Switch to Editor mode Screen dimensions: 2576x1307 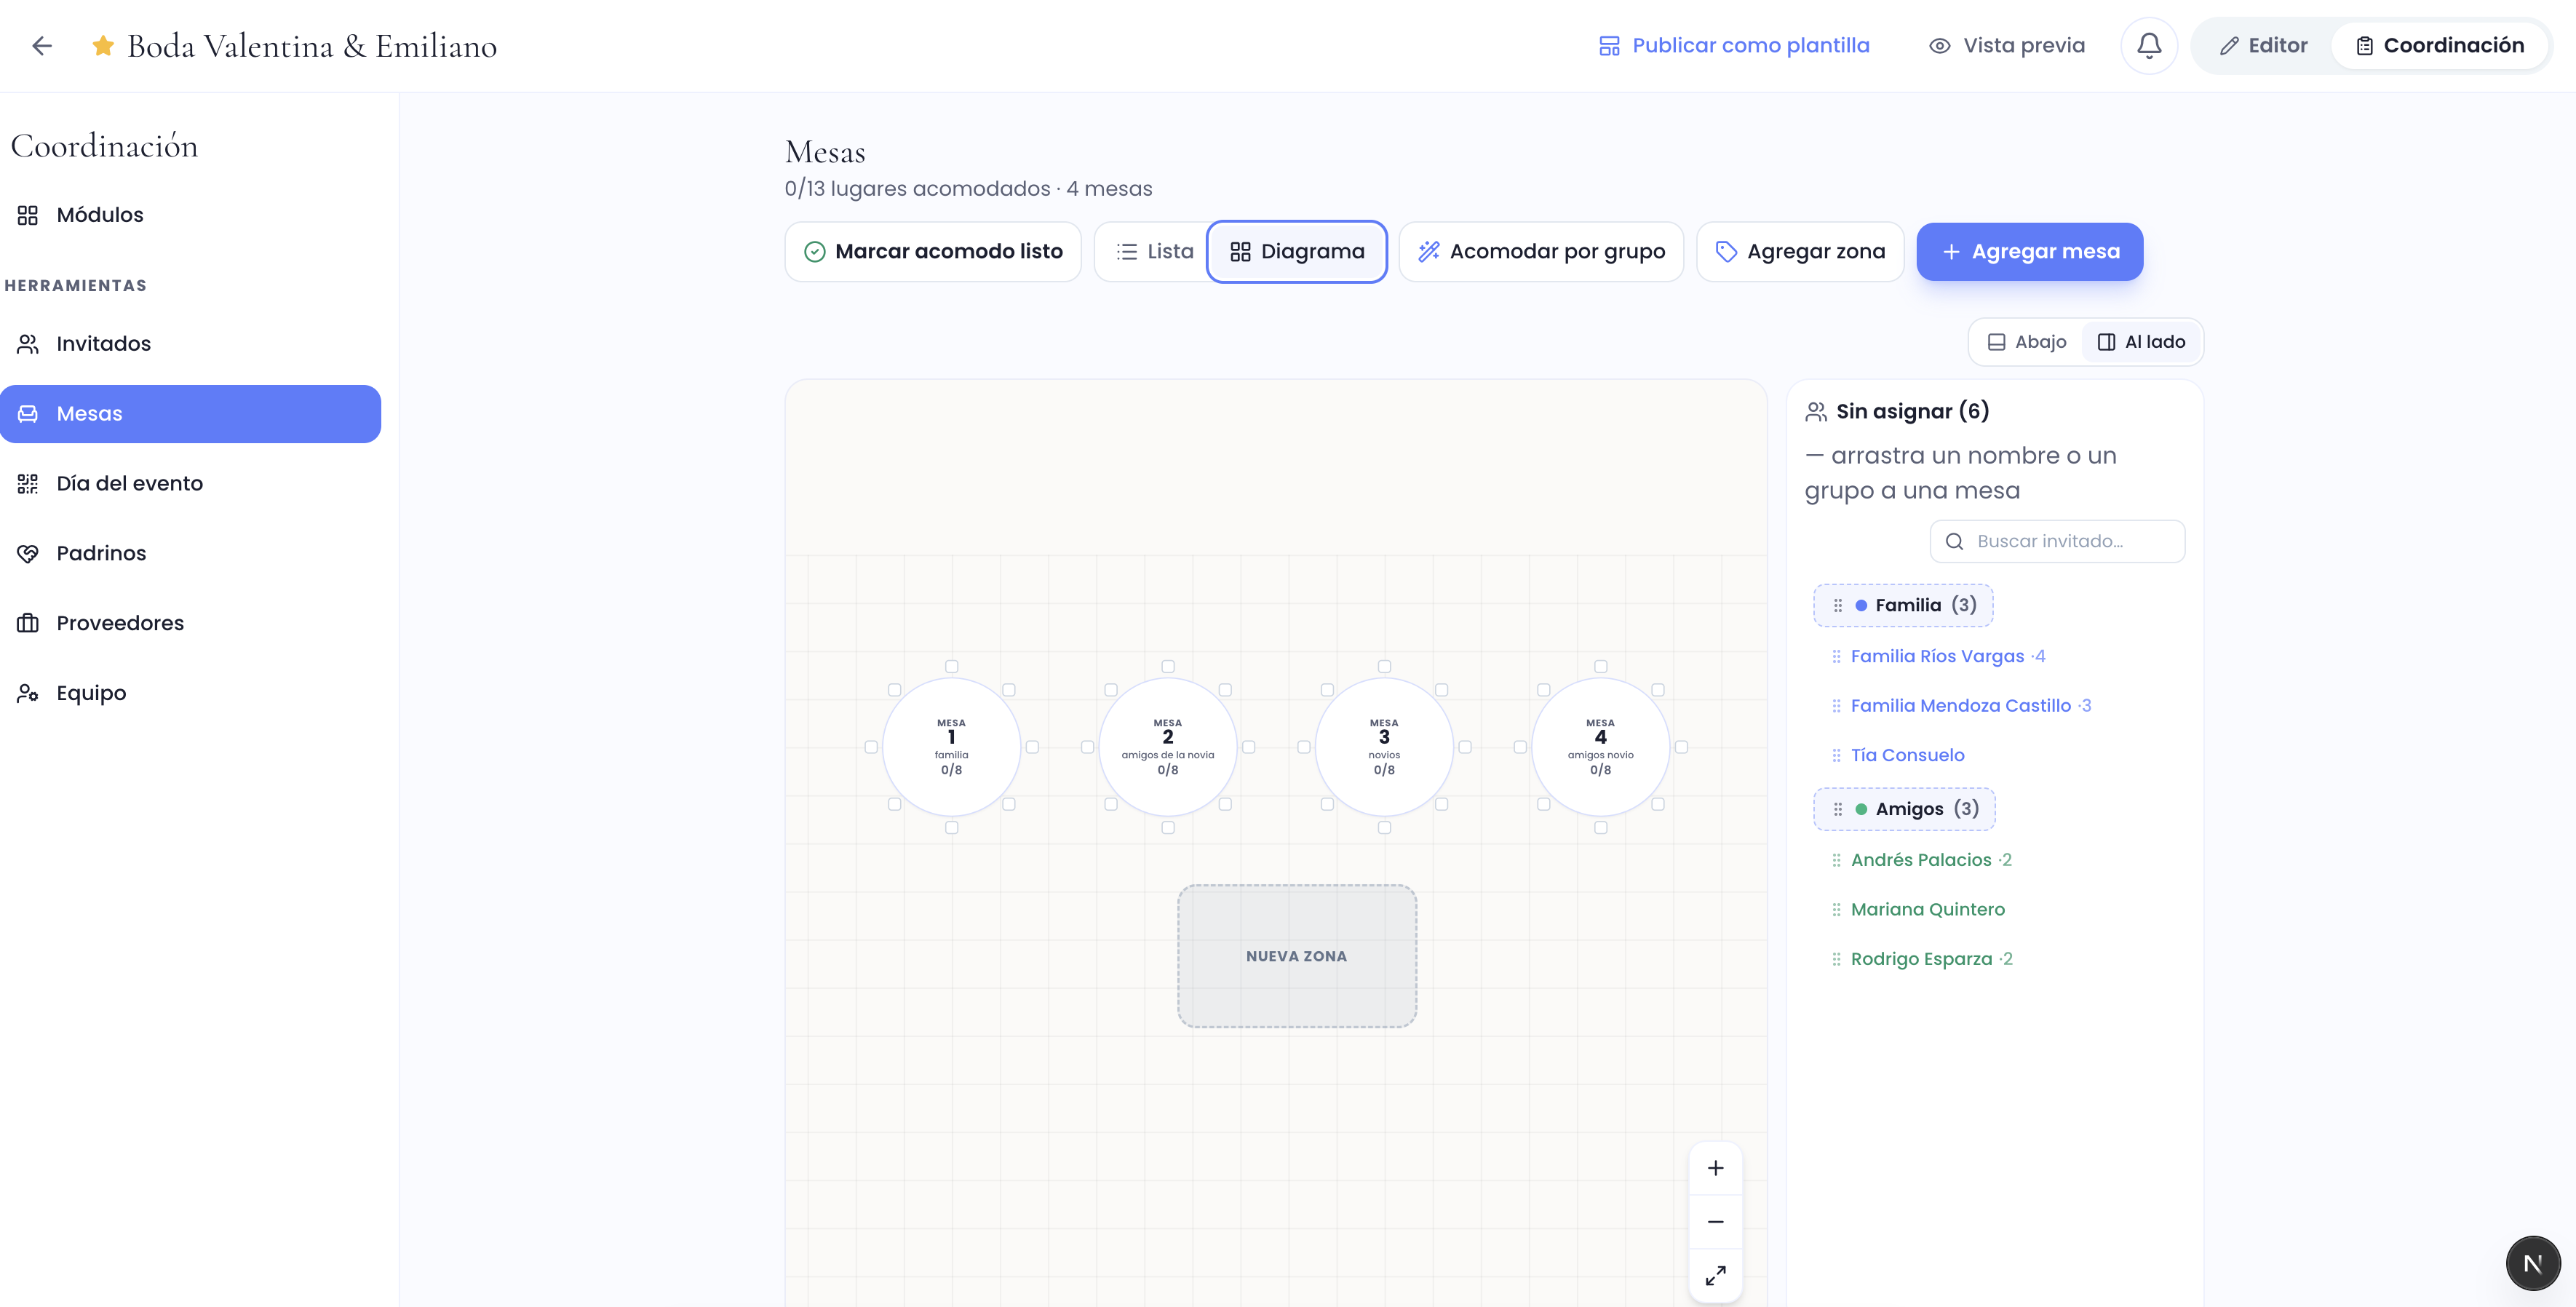(x=2263, y=46)
